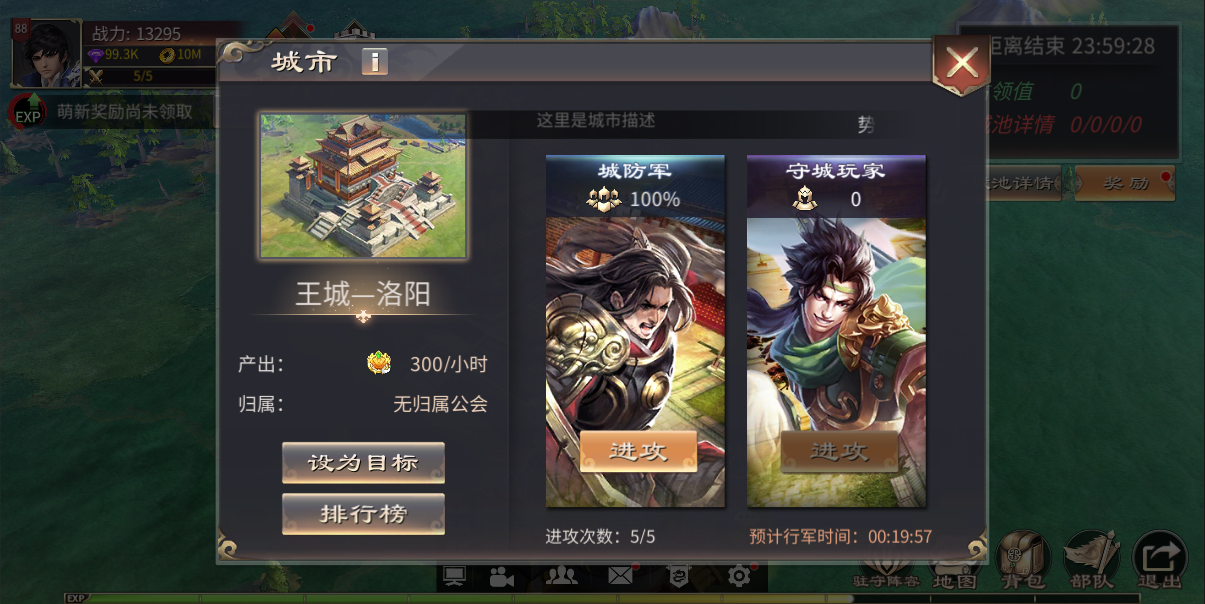This screenshot has height=604, width=1205.
Task: Open the 部队 troops icon
Action: pos(1091,559)
